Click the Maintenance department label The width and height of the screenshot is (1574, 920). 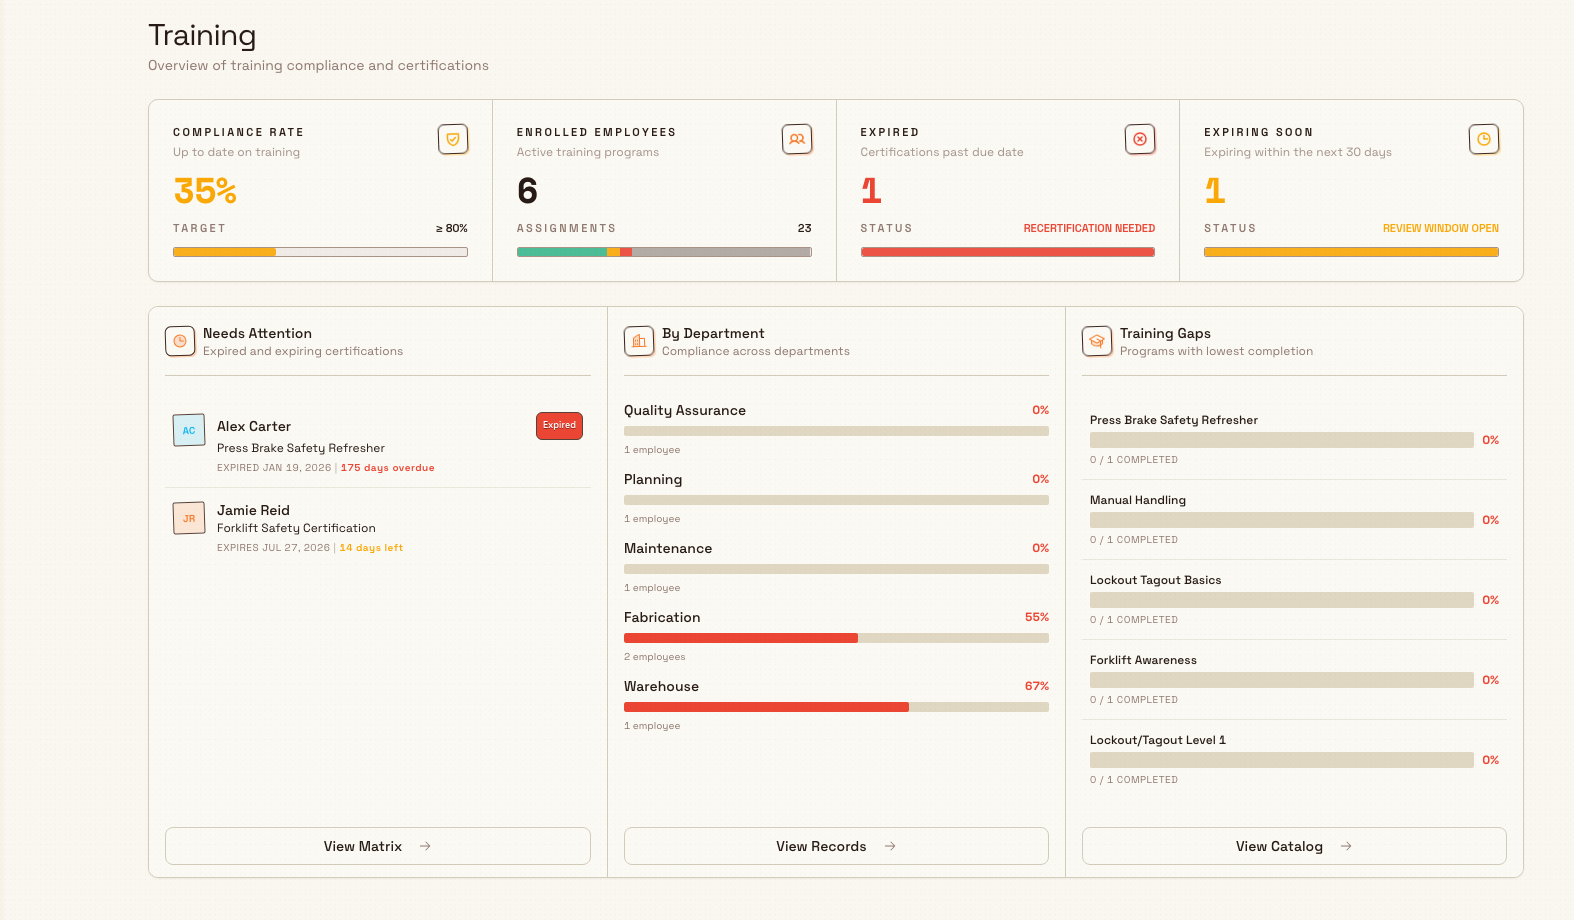click(x=668, y=548)
